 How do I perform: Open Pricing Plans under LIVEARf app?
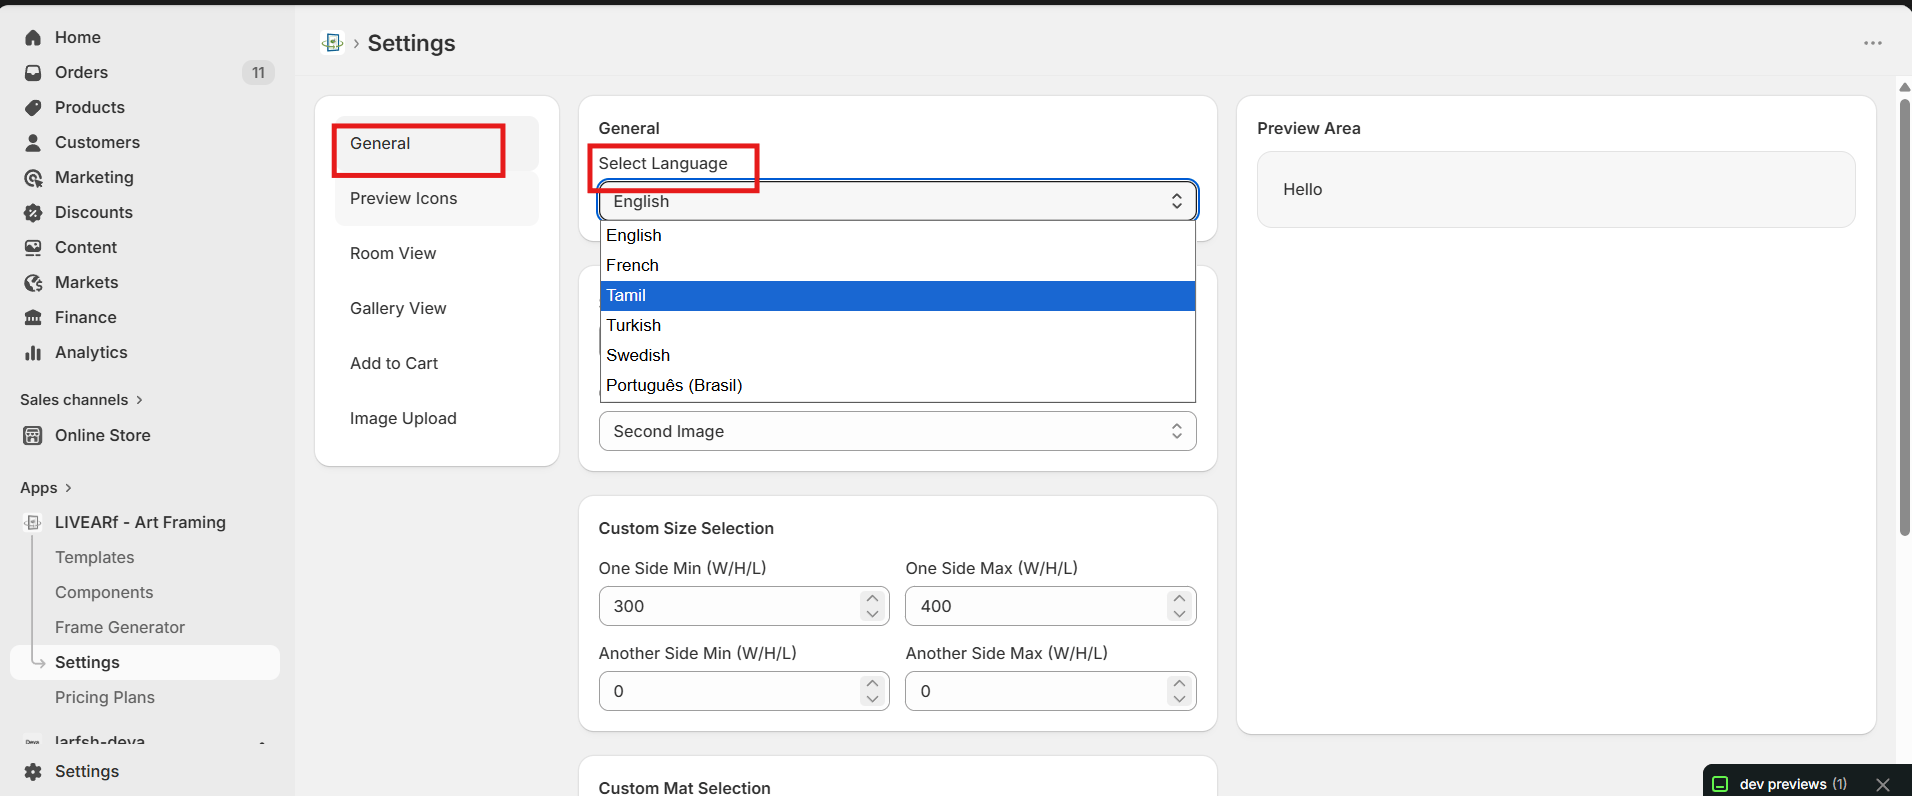tap(105, 697)
